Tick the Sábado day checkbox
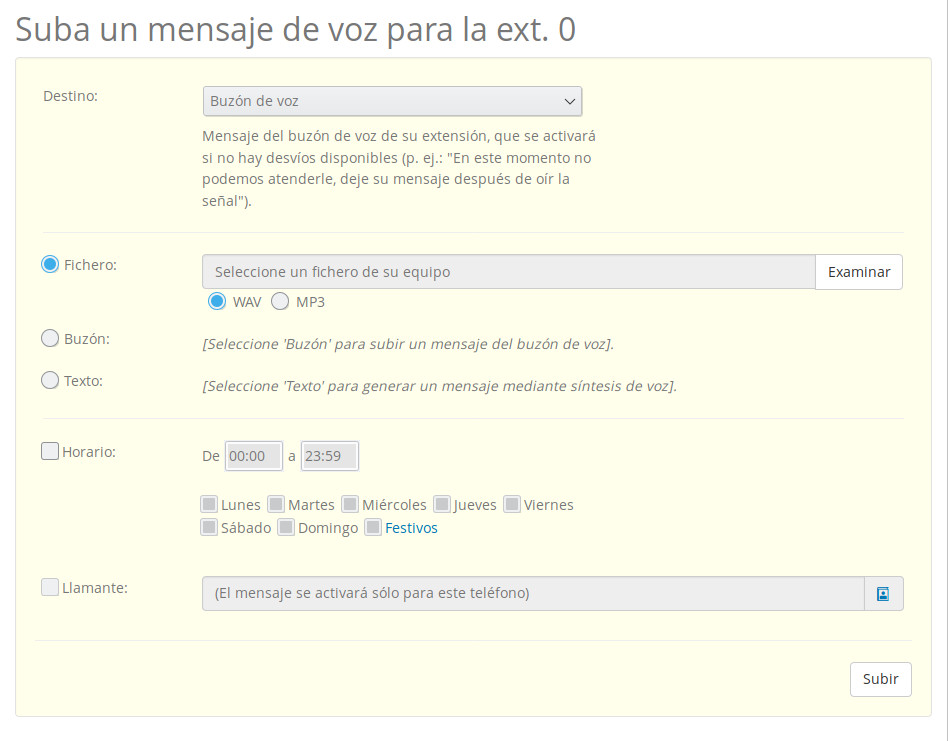This screenshot has height=741, width=952. (x=209, y=527)
